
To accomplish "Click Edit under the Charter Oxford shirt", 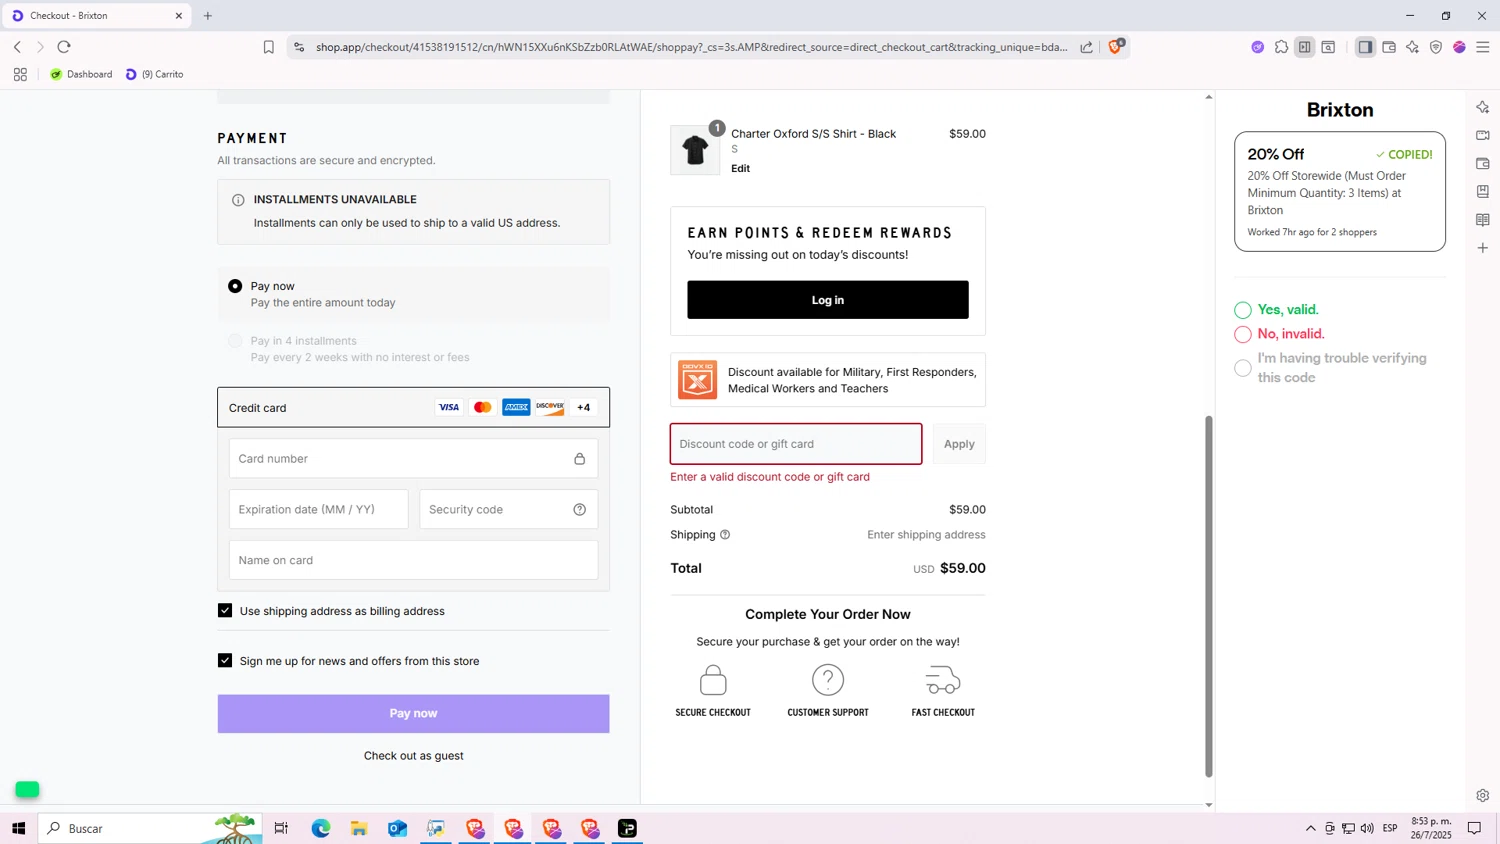I will [x=740, y=169].
